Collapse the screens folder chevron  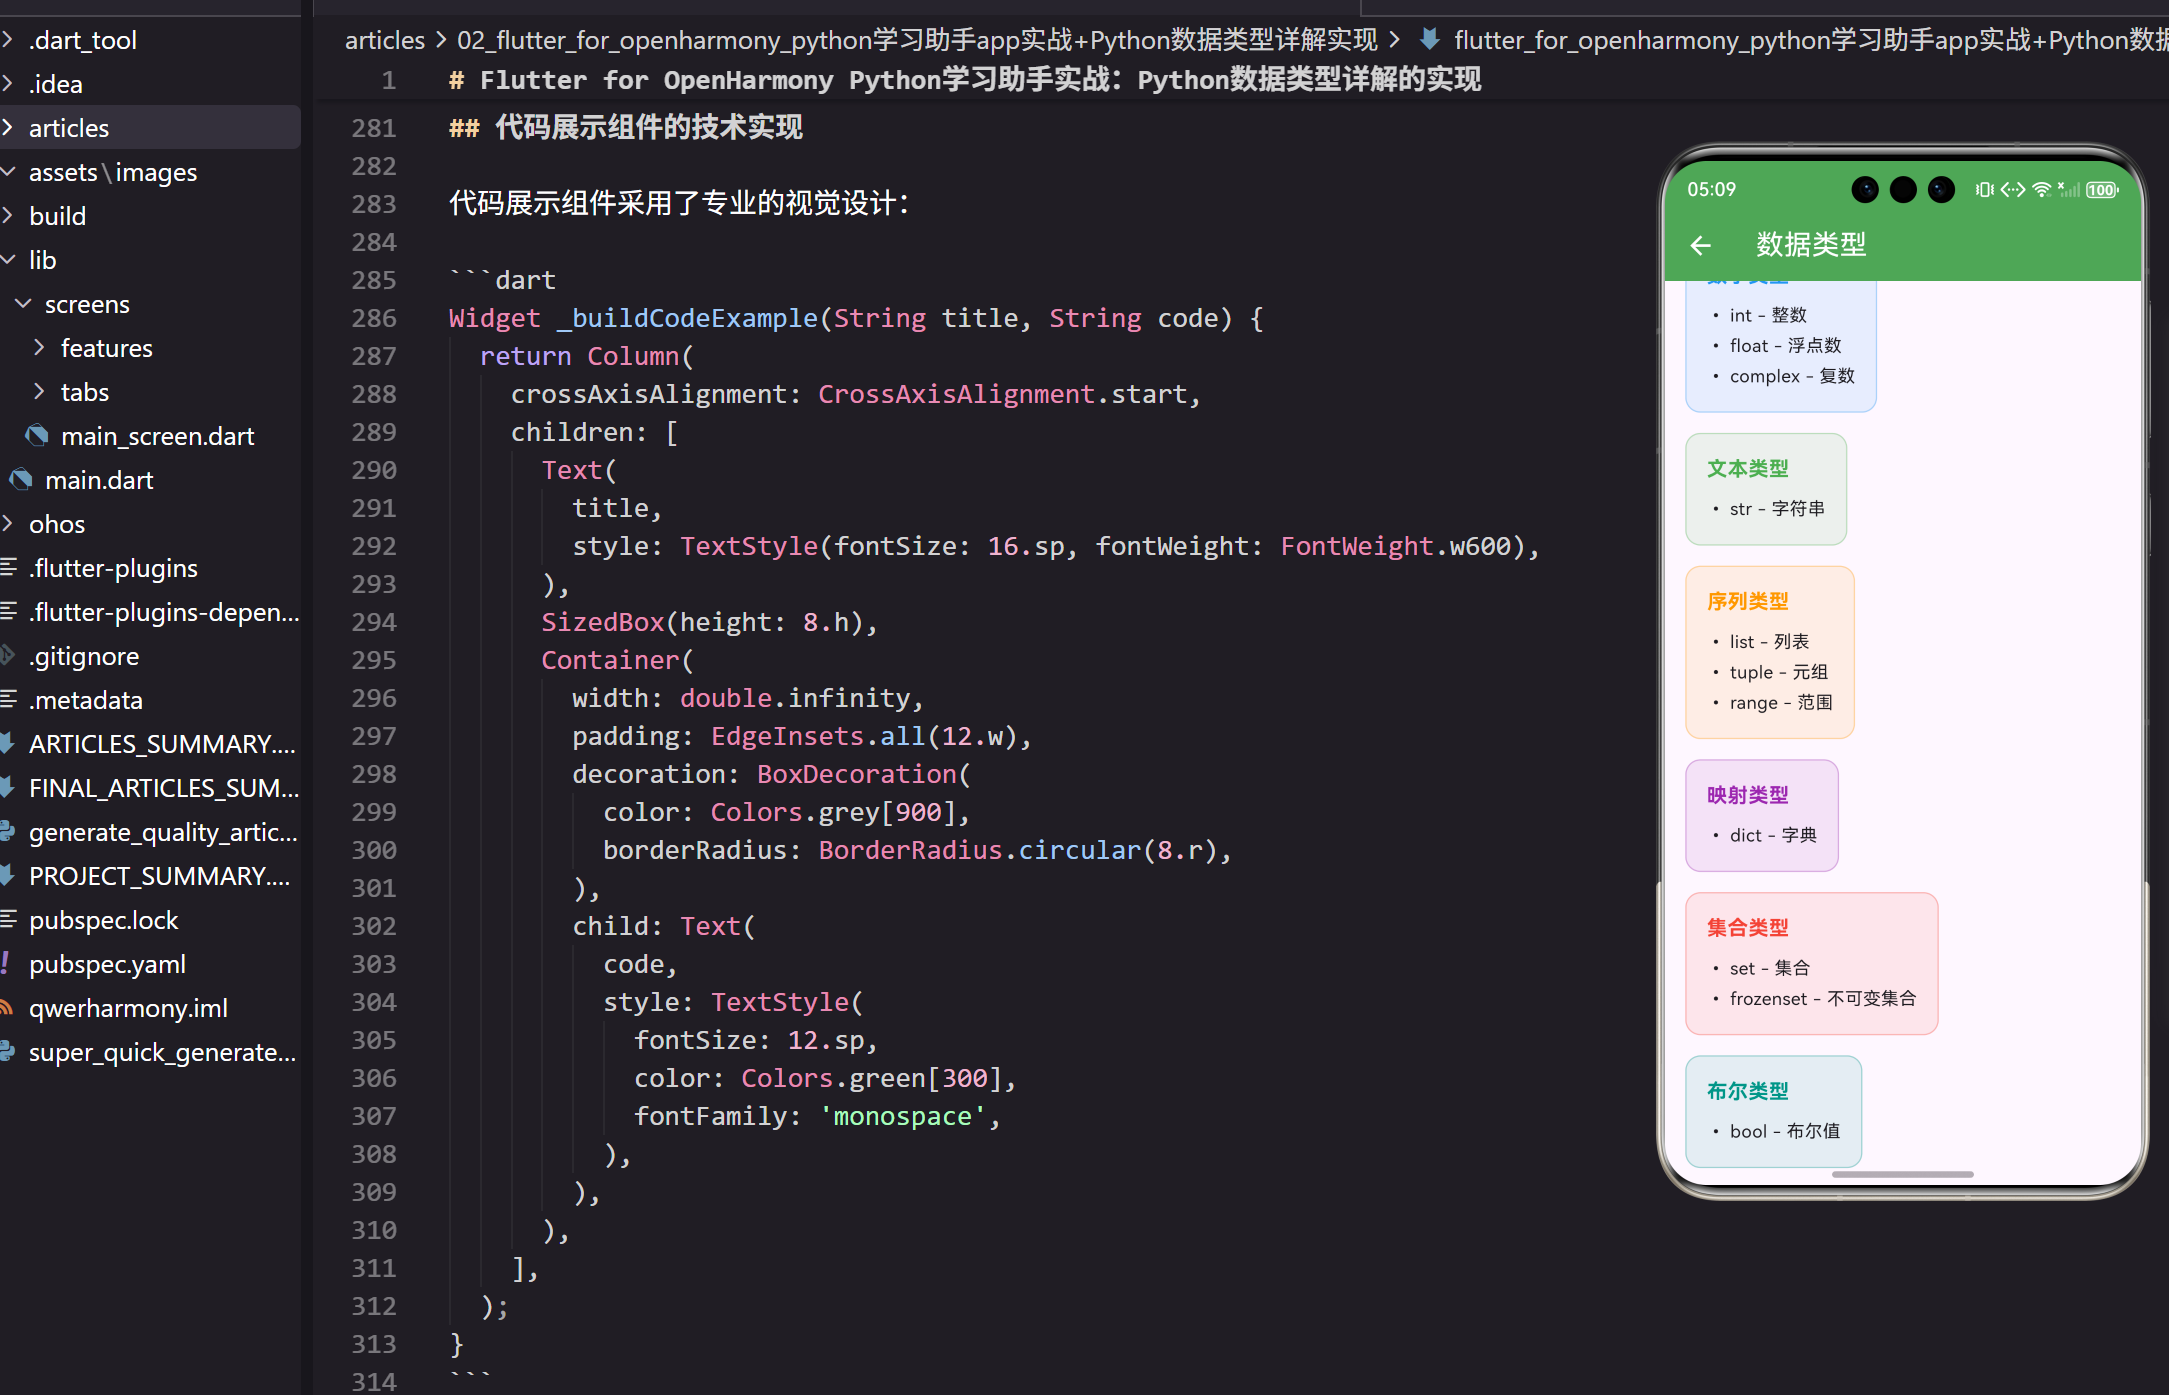coord(23,304)
